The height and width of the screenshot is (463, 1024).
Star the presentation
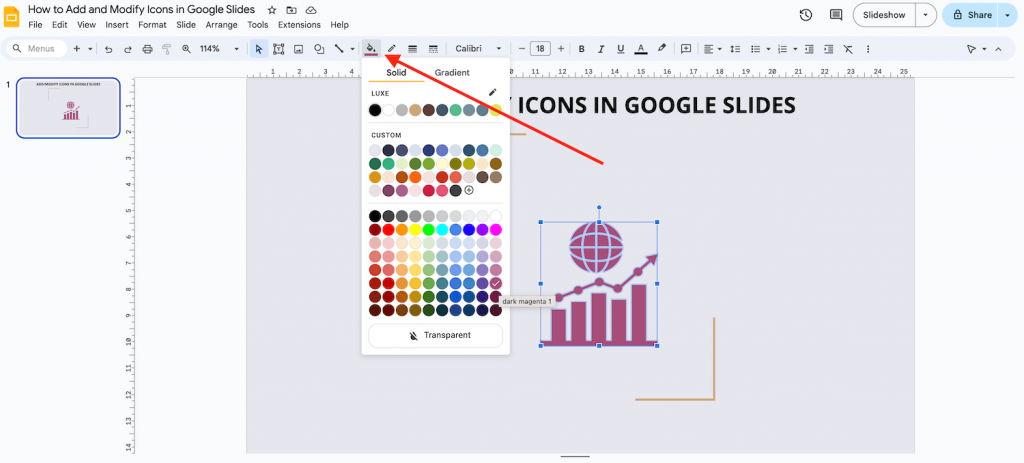(272, 10)
